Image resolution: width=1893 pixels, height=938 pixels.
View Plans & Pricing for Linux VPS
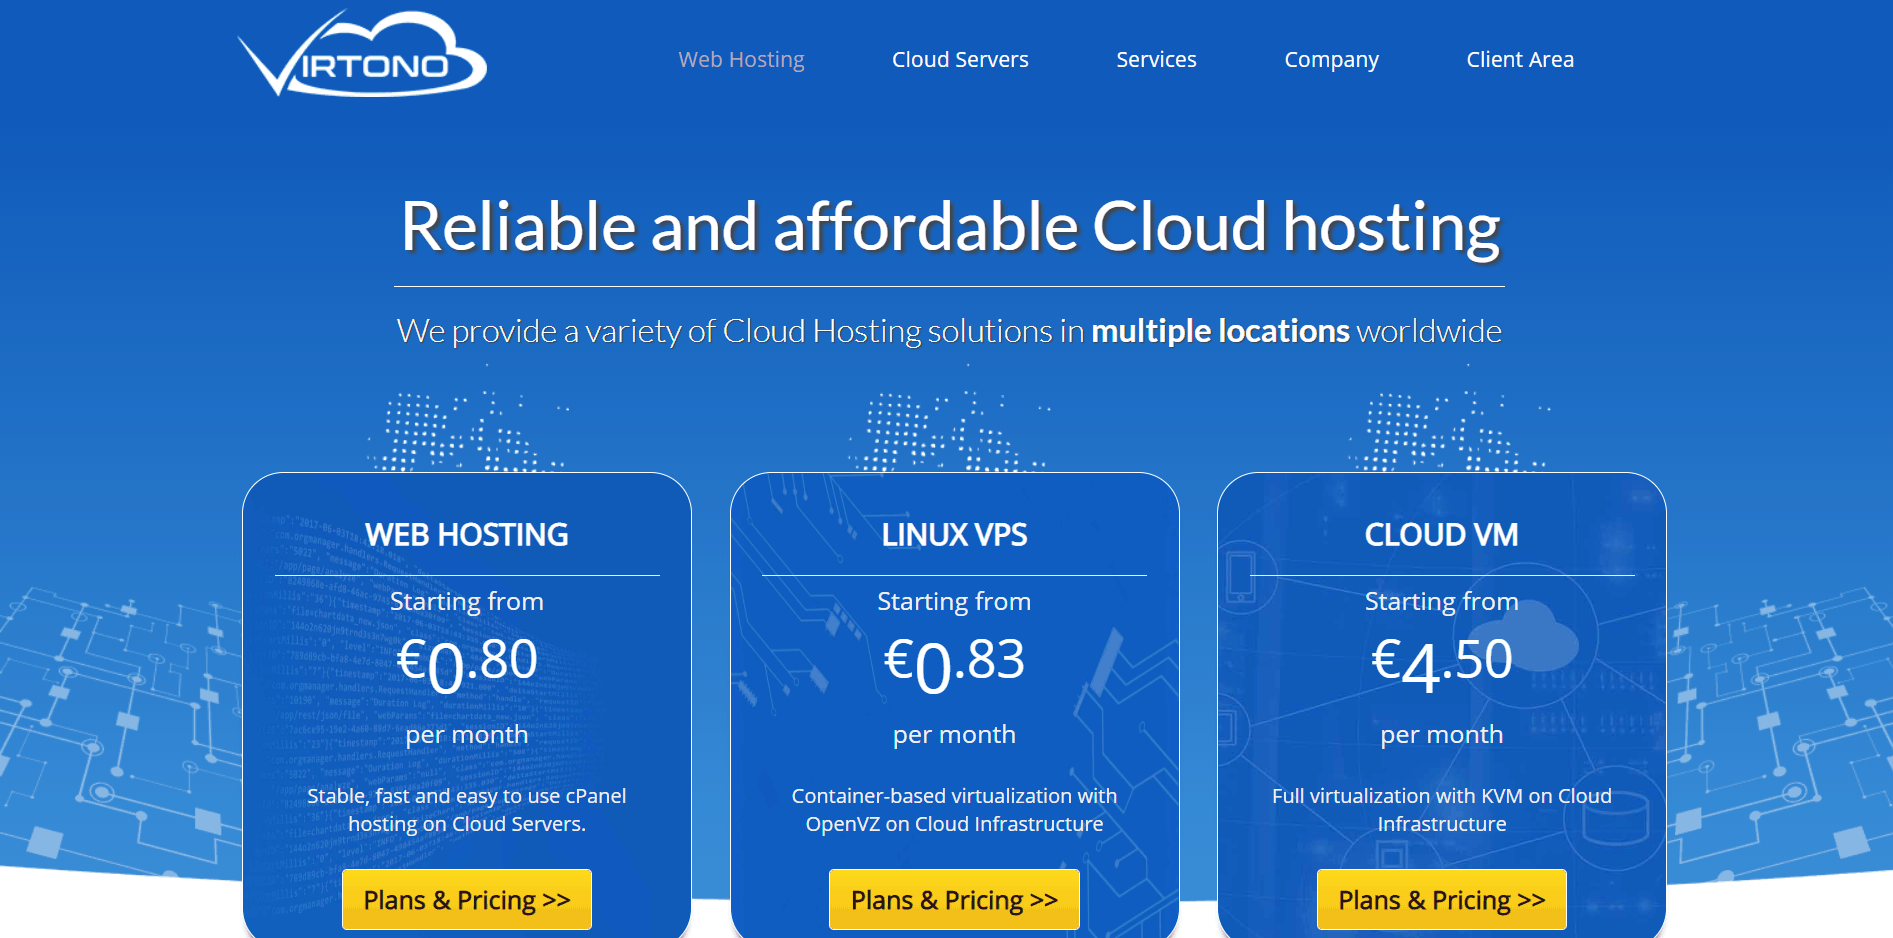click(954, 900)
